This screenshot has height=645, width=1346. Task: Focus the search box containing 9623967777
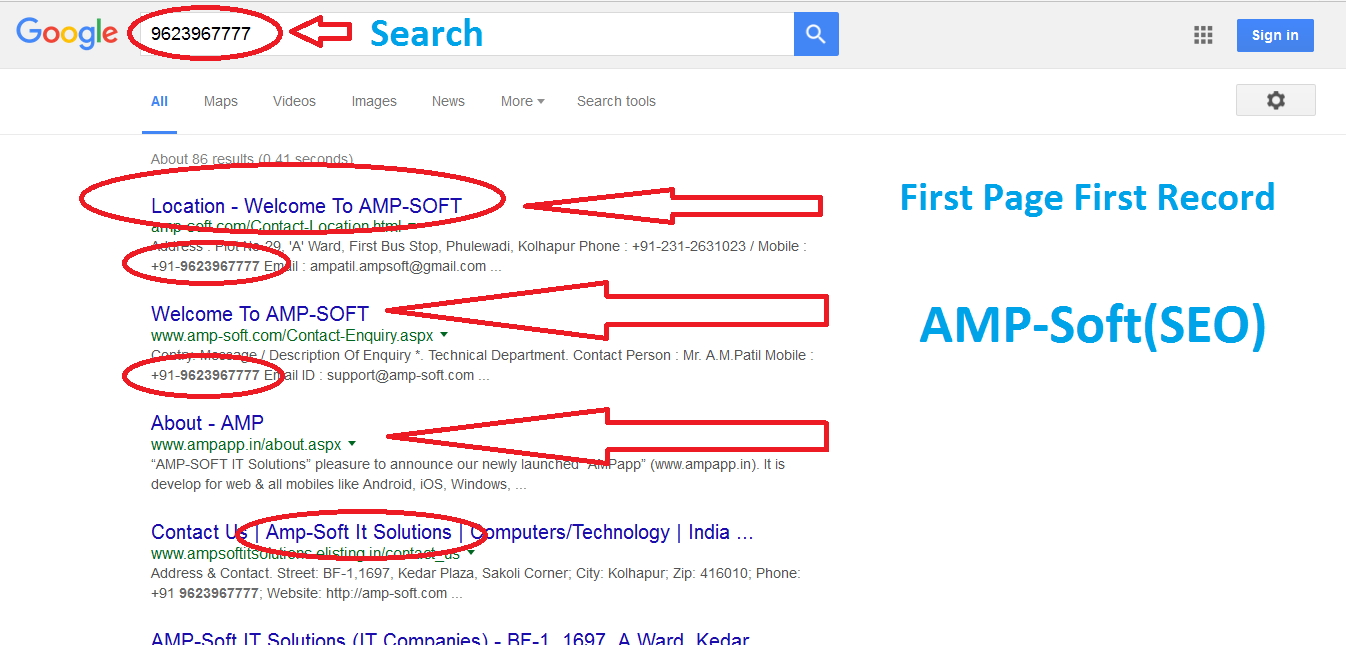pos(460,34)
